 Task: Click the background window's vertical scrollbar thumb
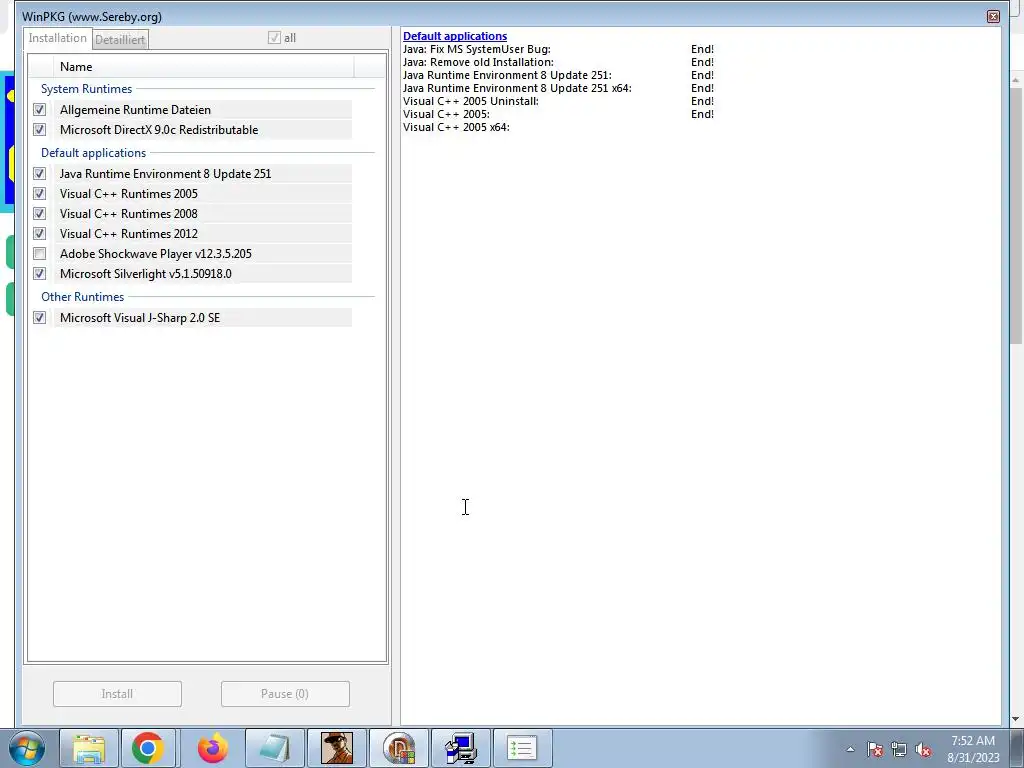[1016, 216]
